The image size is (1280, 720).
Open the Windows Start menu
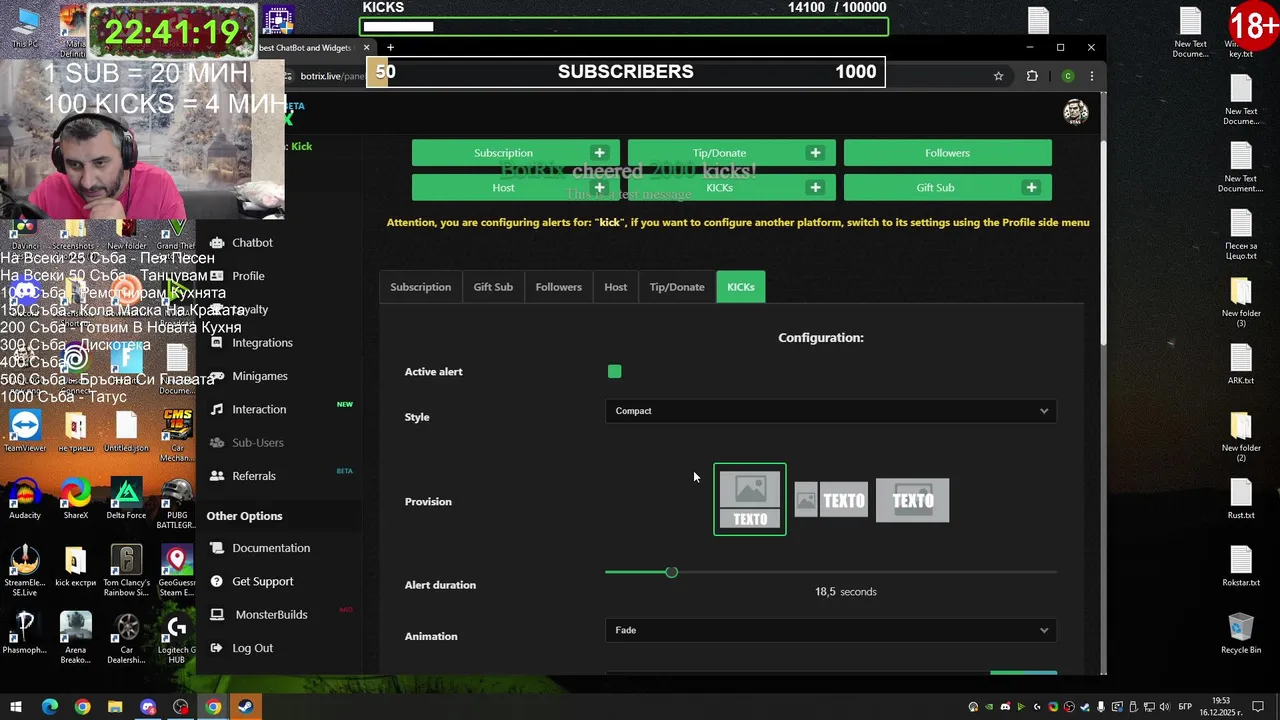click(x=17, y=707)
